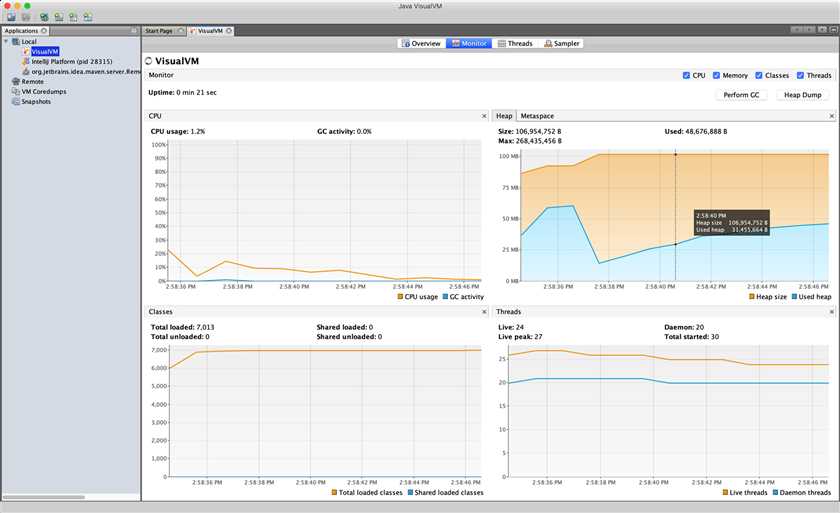
Task: Click the Remote hosts icon
Action: pos(16,81)
